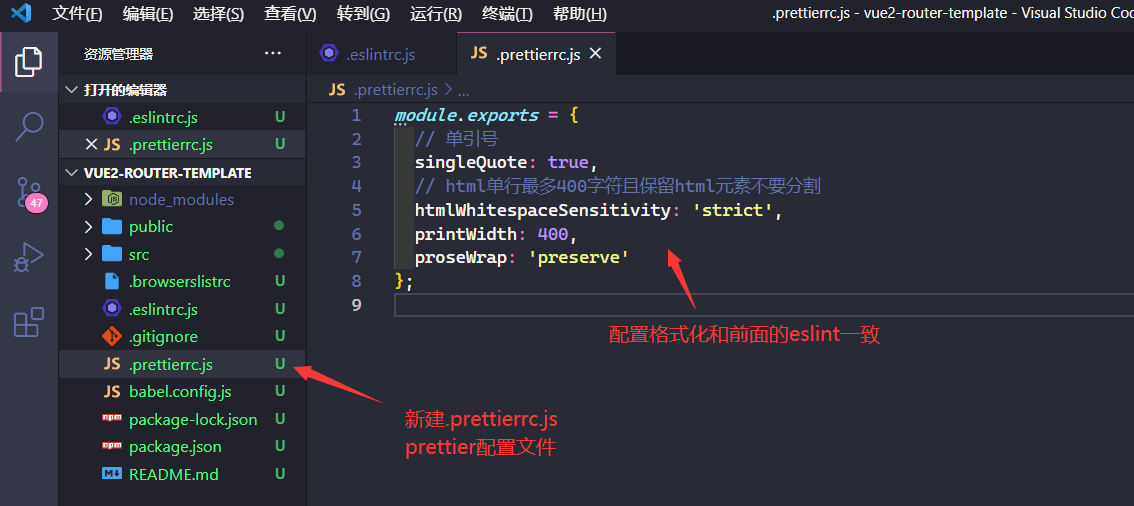Collapse the VUE2-ROUTER-TEMPLATE section
1134x506 pixels.
pyautogui.click(x=71, y=172)
